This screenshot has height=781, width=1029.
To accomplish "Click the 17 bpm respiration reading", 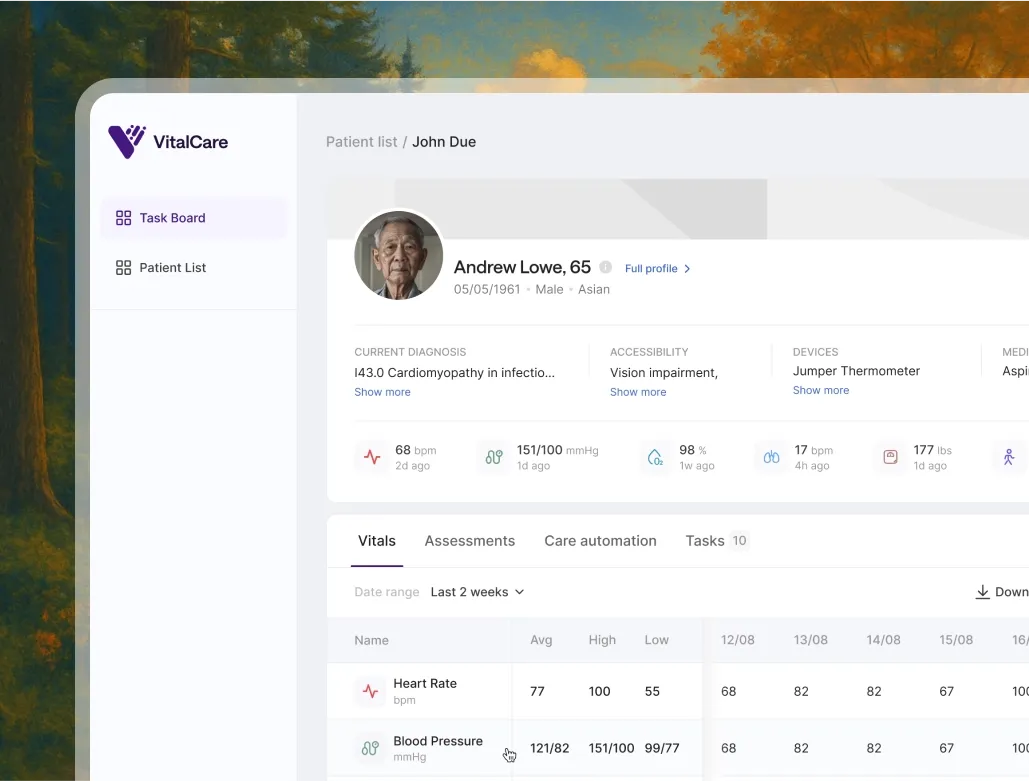I will pyautogui.click(x=814, y=450).
